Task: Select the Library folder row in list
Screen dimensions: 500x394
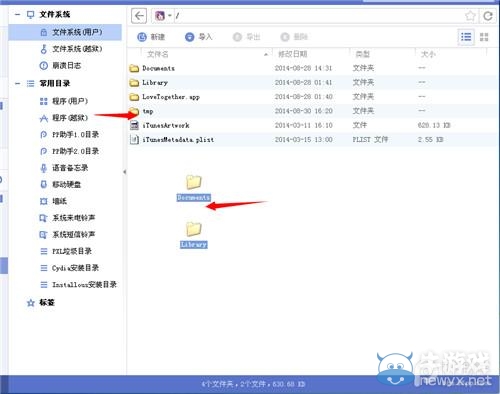Action: coord(313,82)
